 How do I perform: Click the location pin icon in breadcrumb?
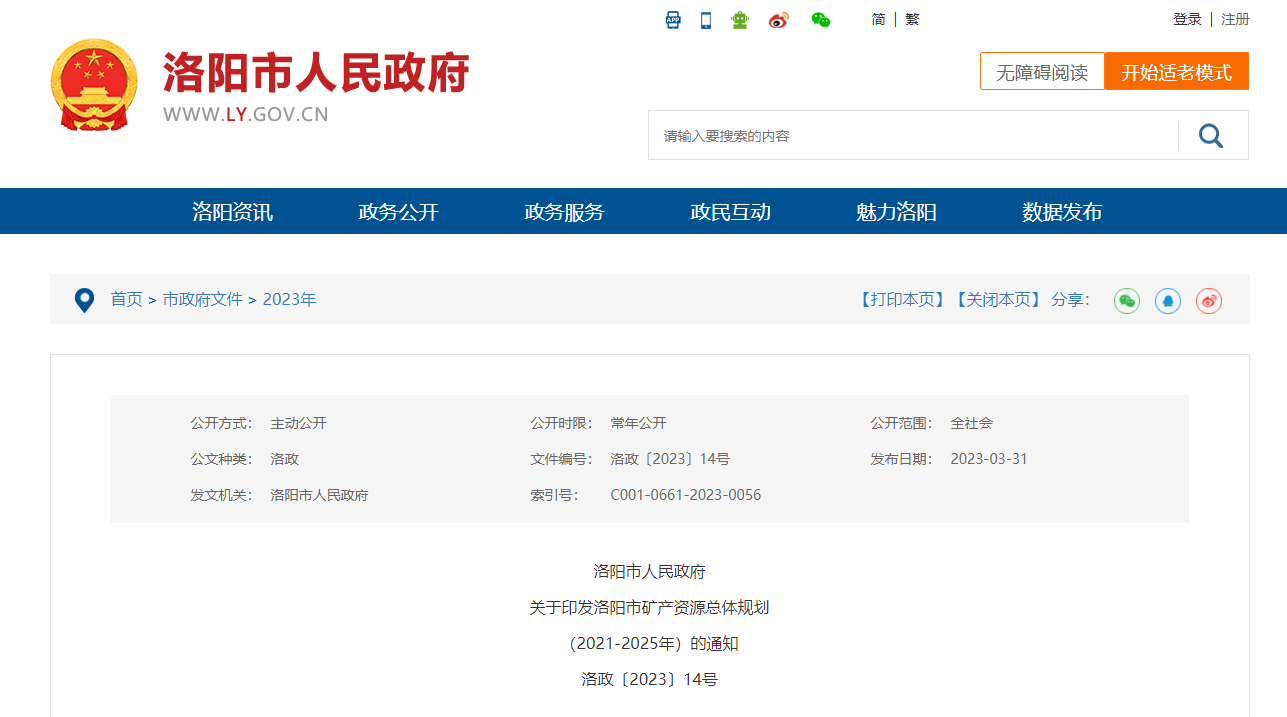tap(85, 300)
